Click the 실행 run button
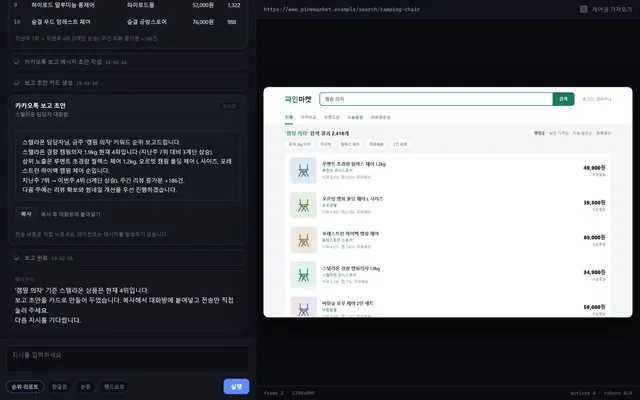This screenshot has height=400, width=640. (x=236, y=387)
